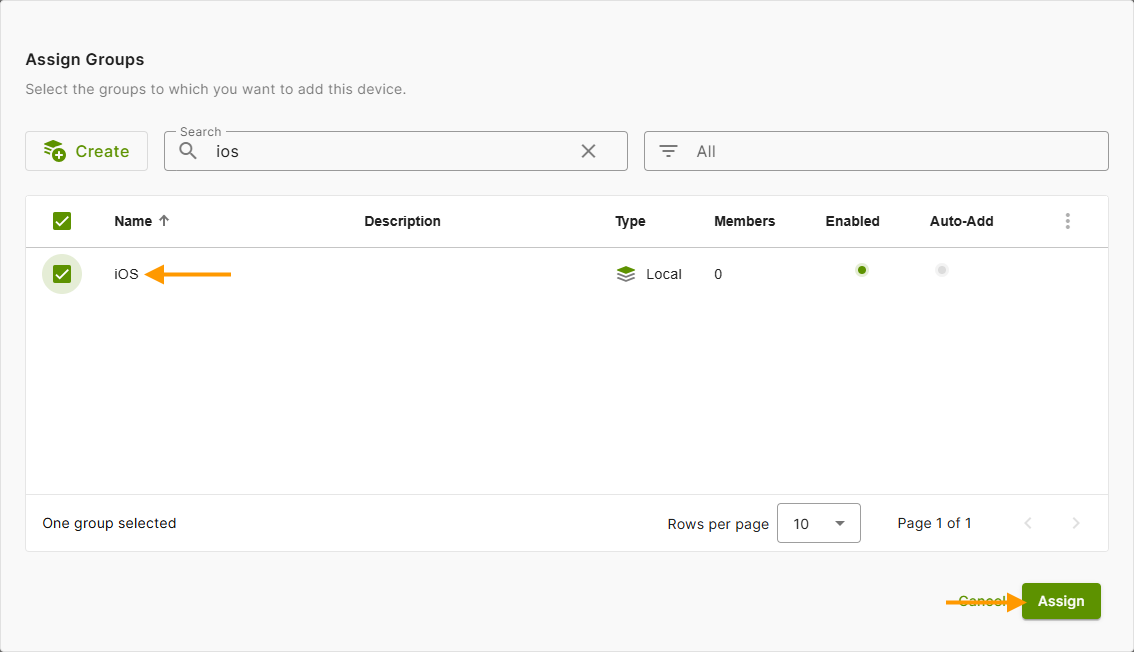The width and height of the screenshot is (1134, 652).
Task: Click the Description column header
Action: point(402,221)
